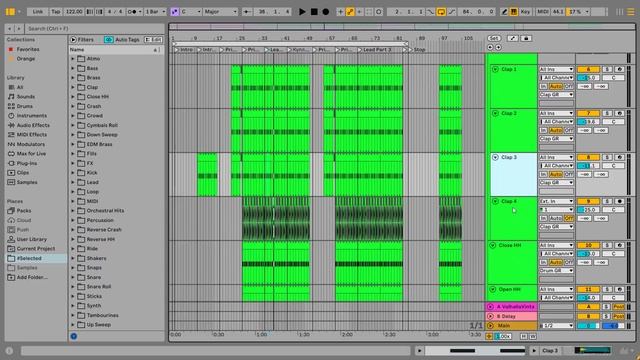Click the Tap tempo button
The image size is (640, 360).
point(56,12)
